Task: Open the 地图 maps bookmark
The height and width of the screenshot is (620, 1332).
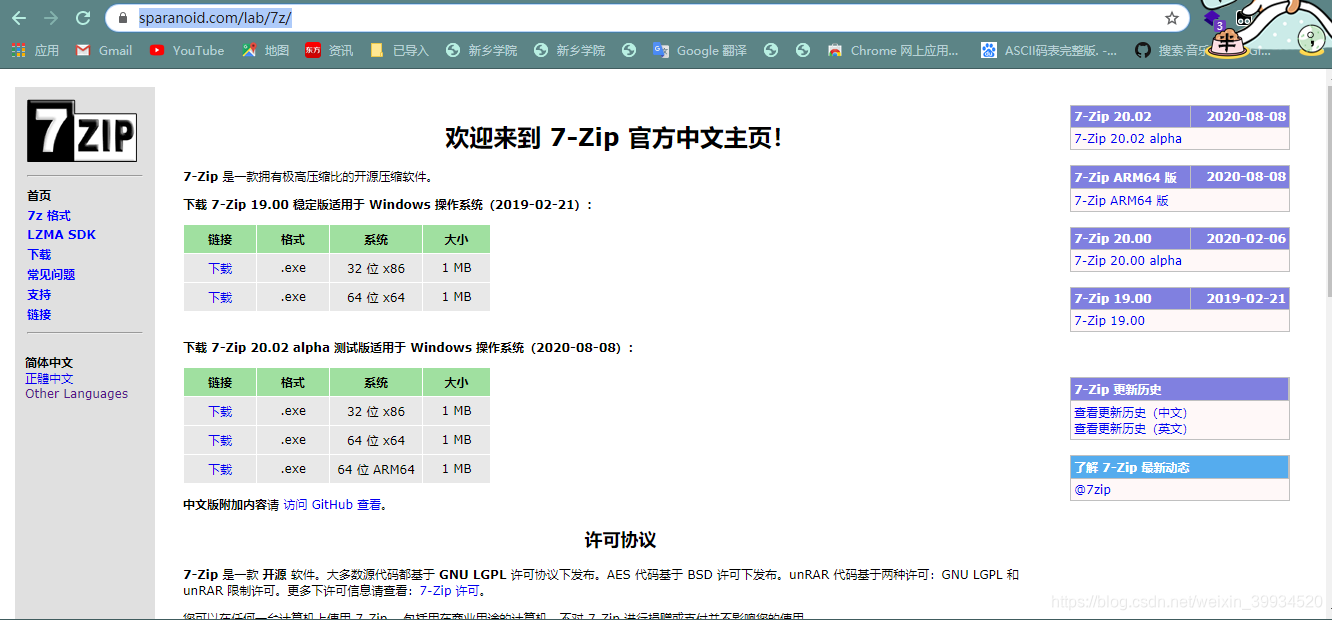Action: point(265,50)
